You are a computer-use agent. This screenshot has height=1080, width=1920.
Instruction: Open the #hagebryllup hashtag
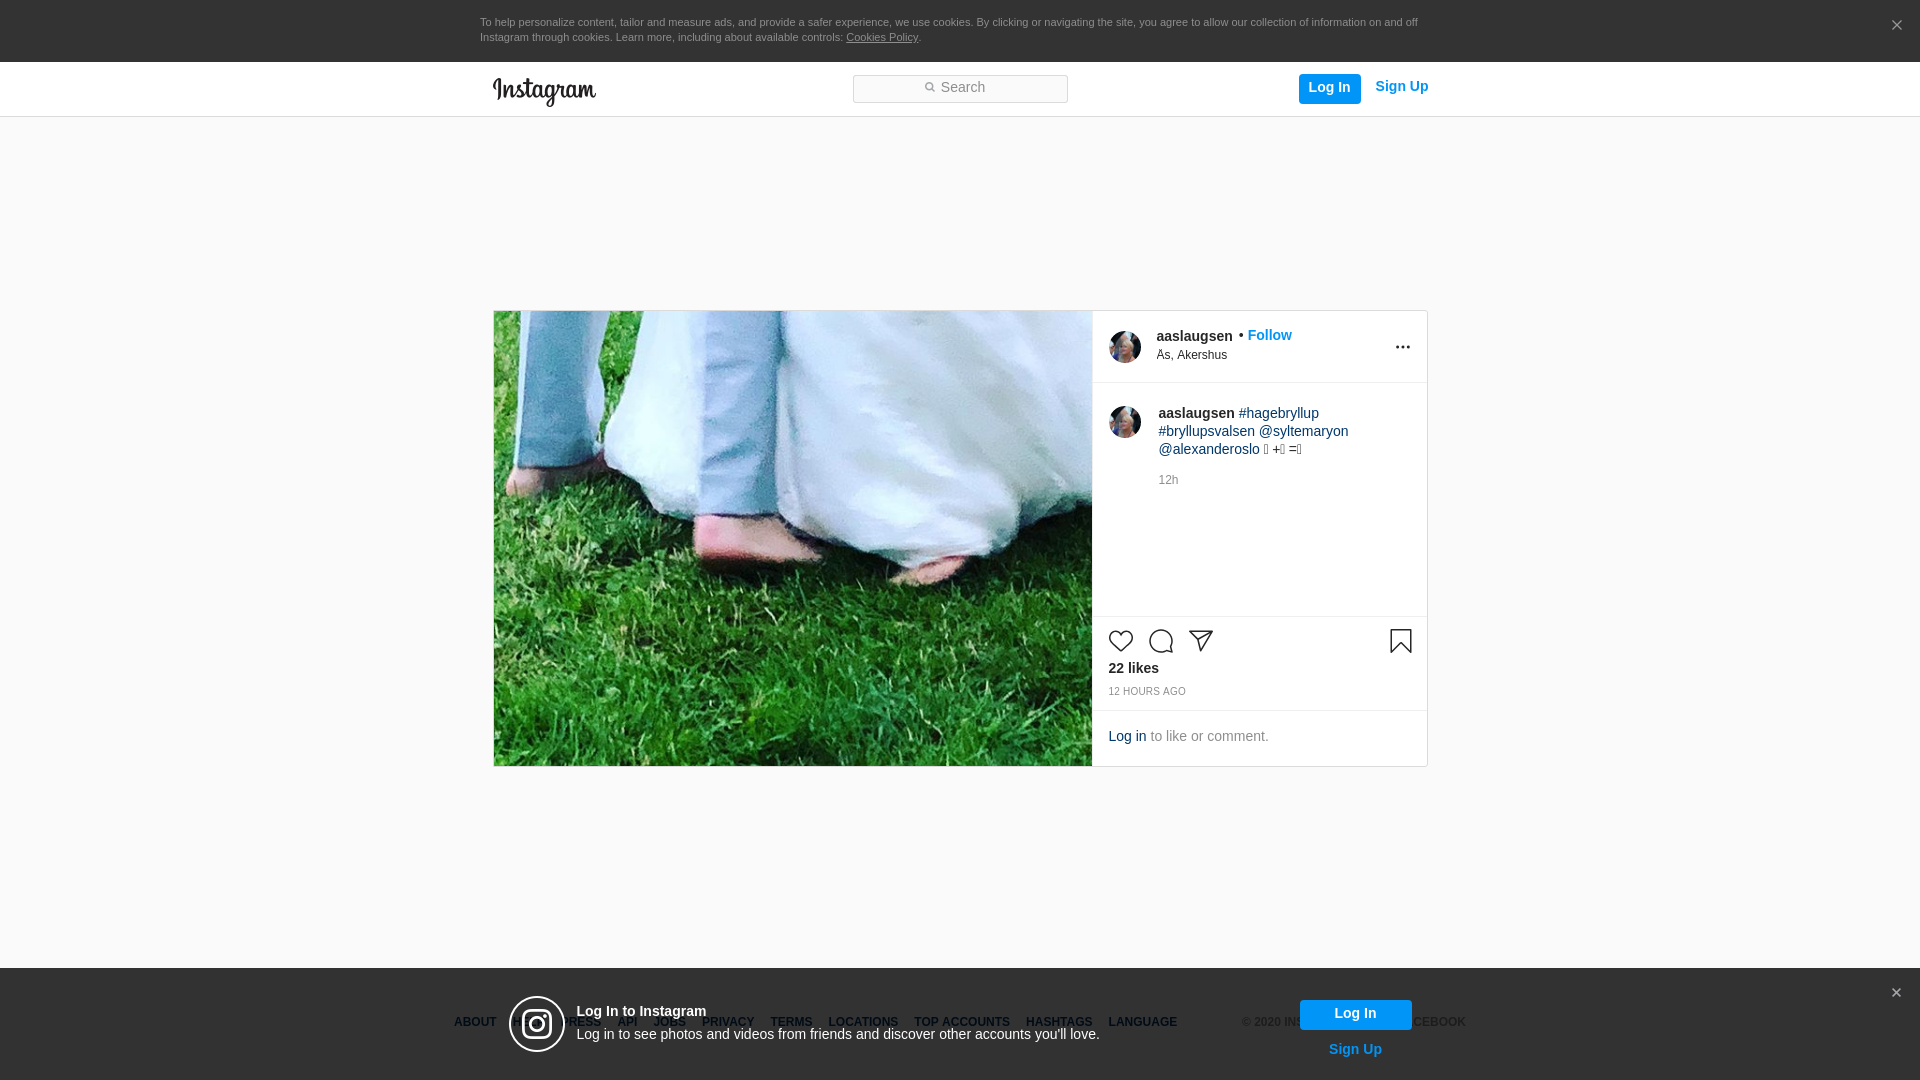click(1278, 413)
